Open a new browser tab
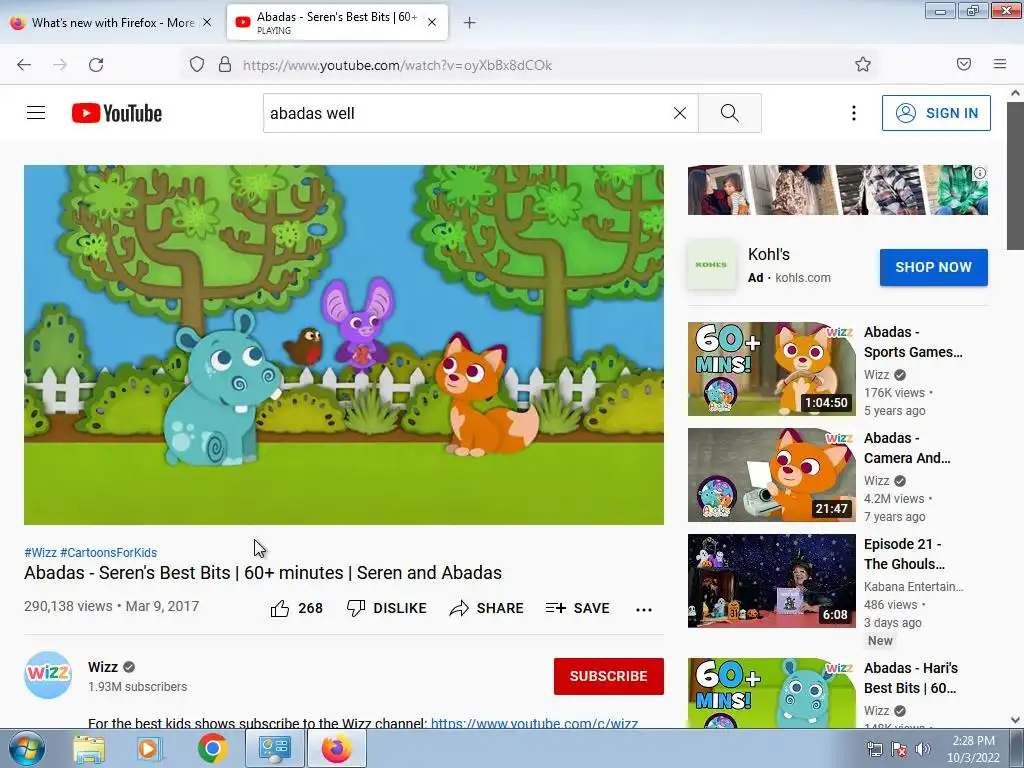1024x768 pixels. point(470,23)
